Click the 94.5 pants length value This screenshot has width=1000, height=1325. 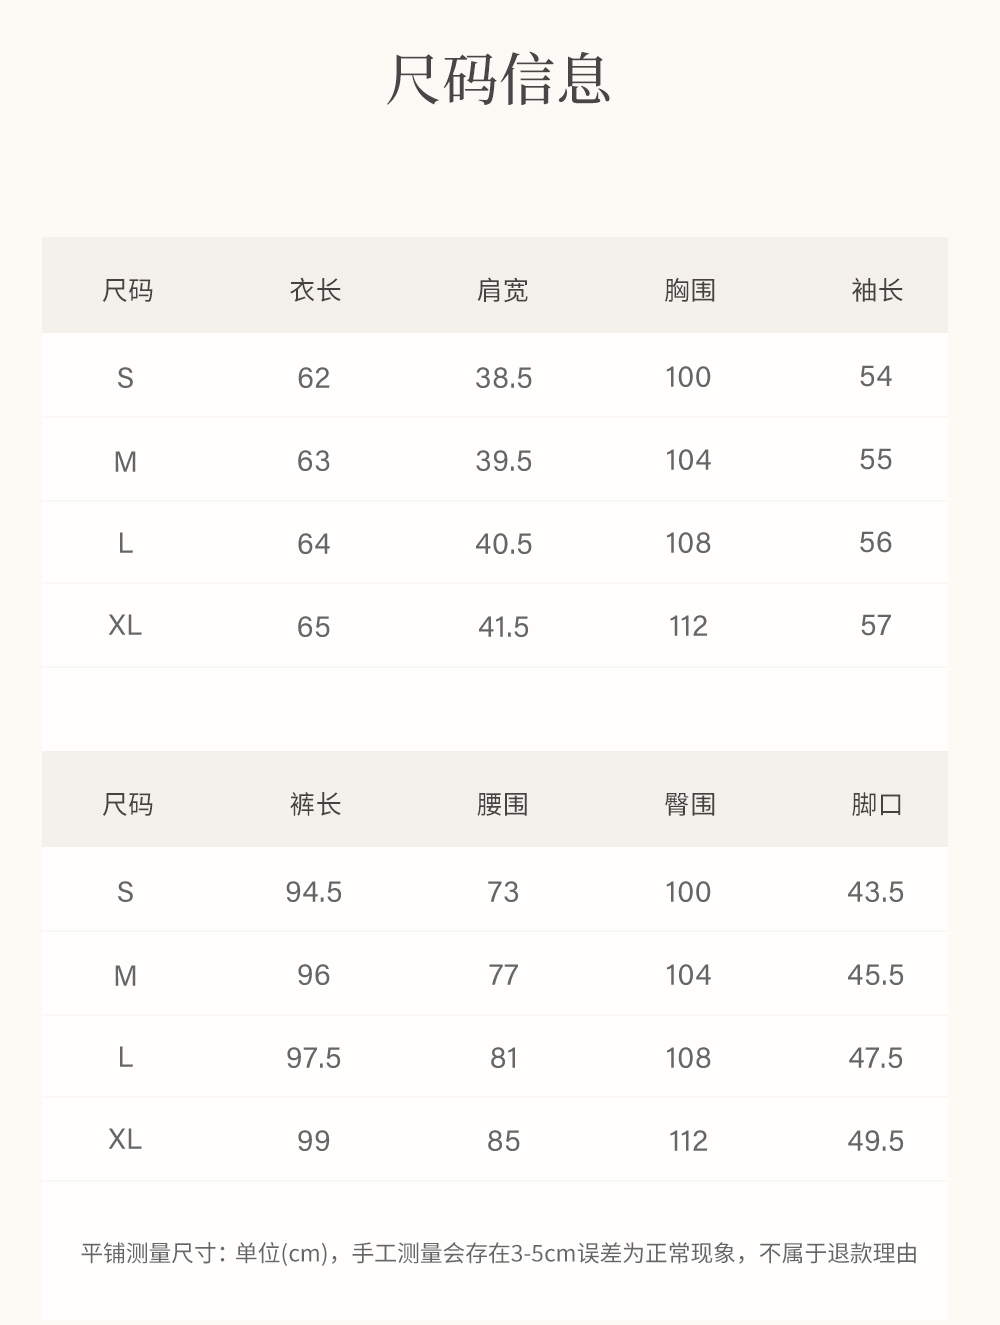314,892
